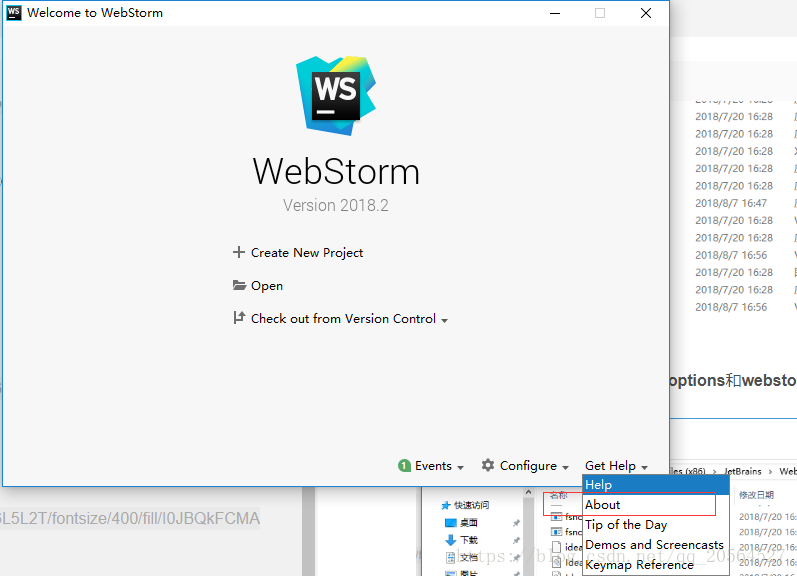Viewport: 797px width, 576px height.
Task: Open 下载 folder in Explorer sidebar
Action: pos(462,540)
